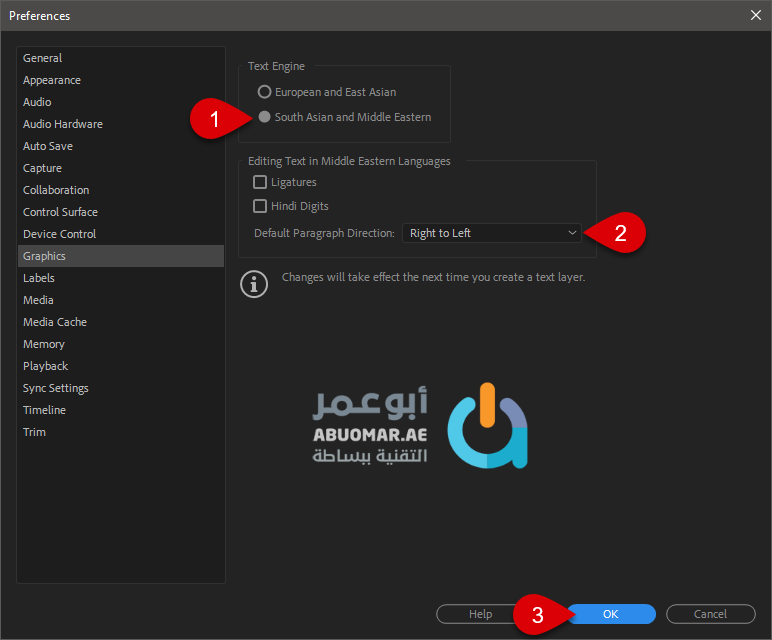Select Graphics in the preferences list
This screenshot has width=772, height=640.
tap(45, 256)
